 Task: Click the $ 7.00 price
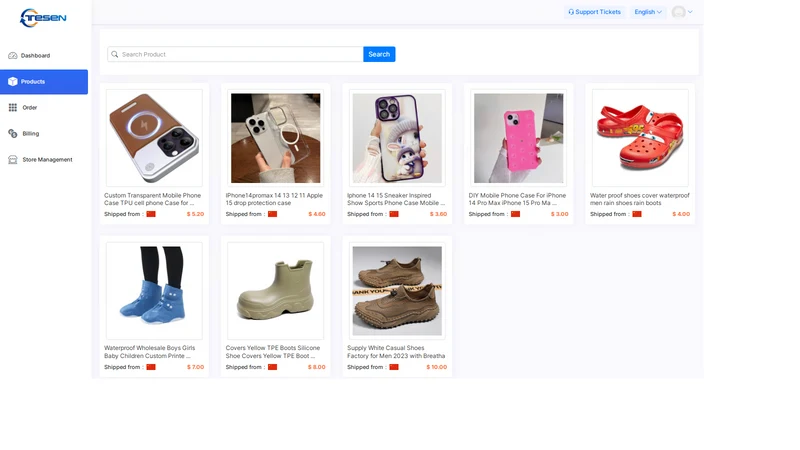195,367
